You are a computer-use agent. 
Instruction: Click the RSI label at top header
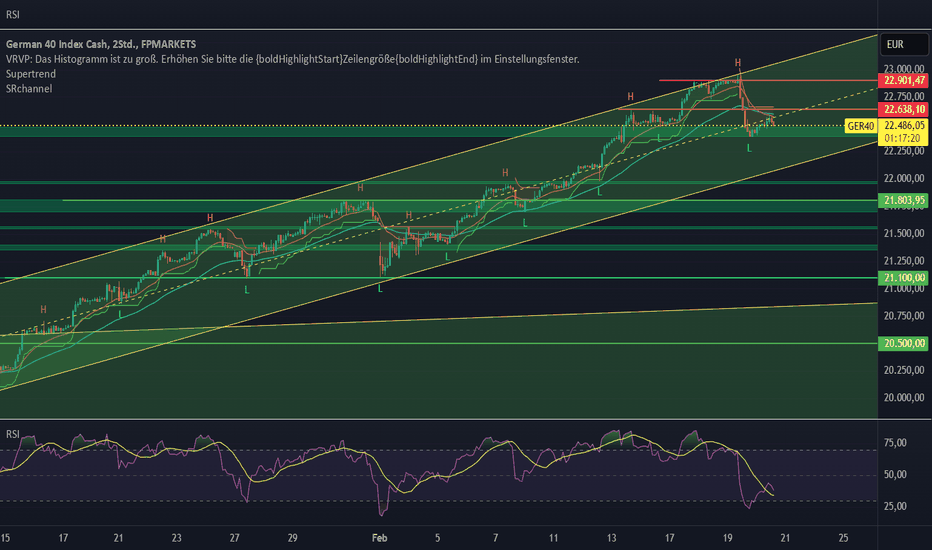tap(12, 14)
